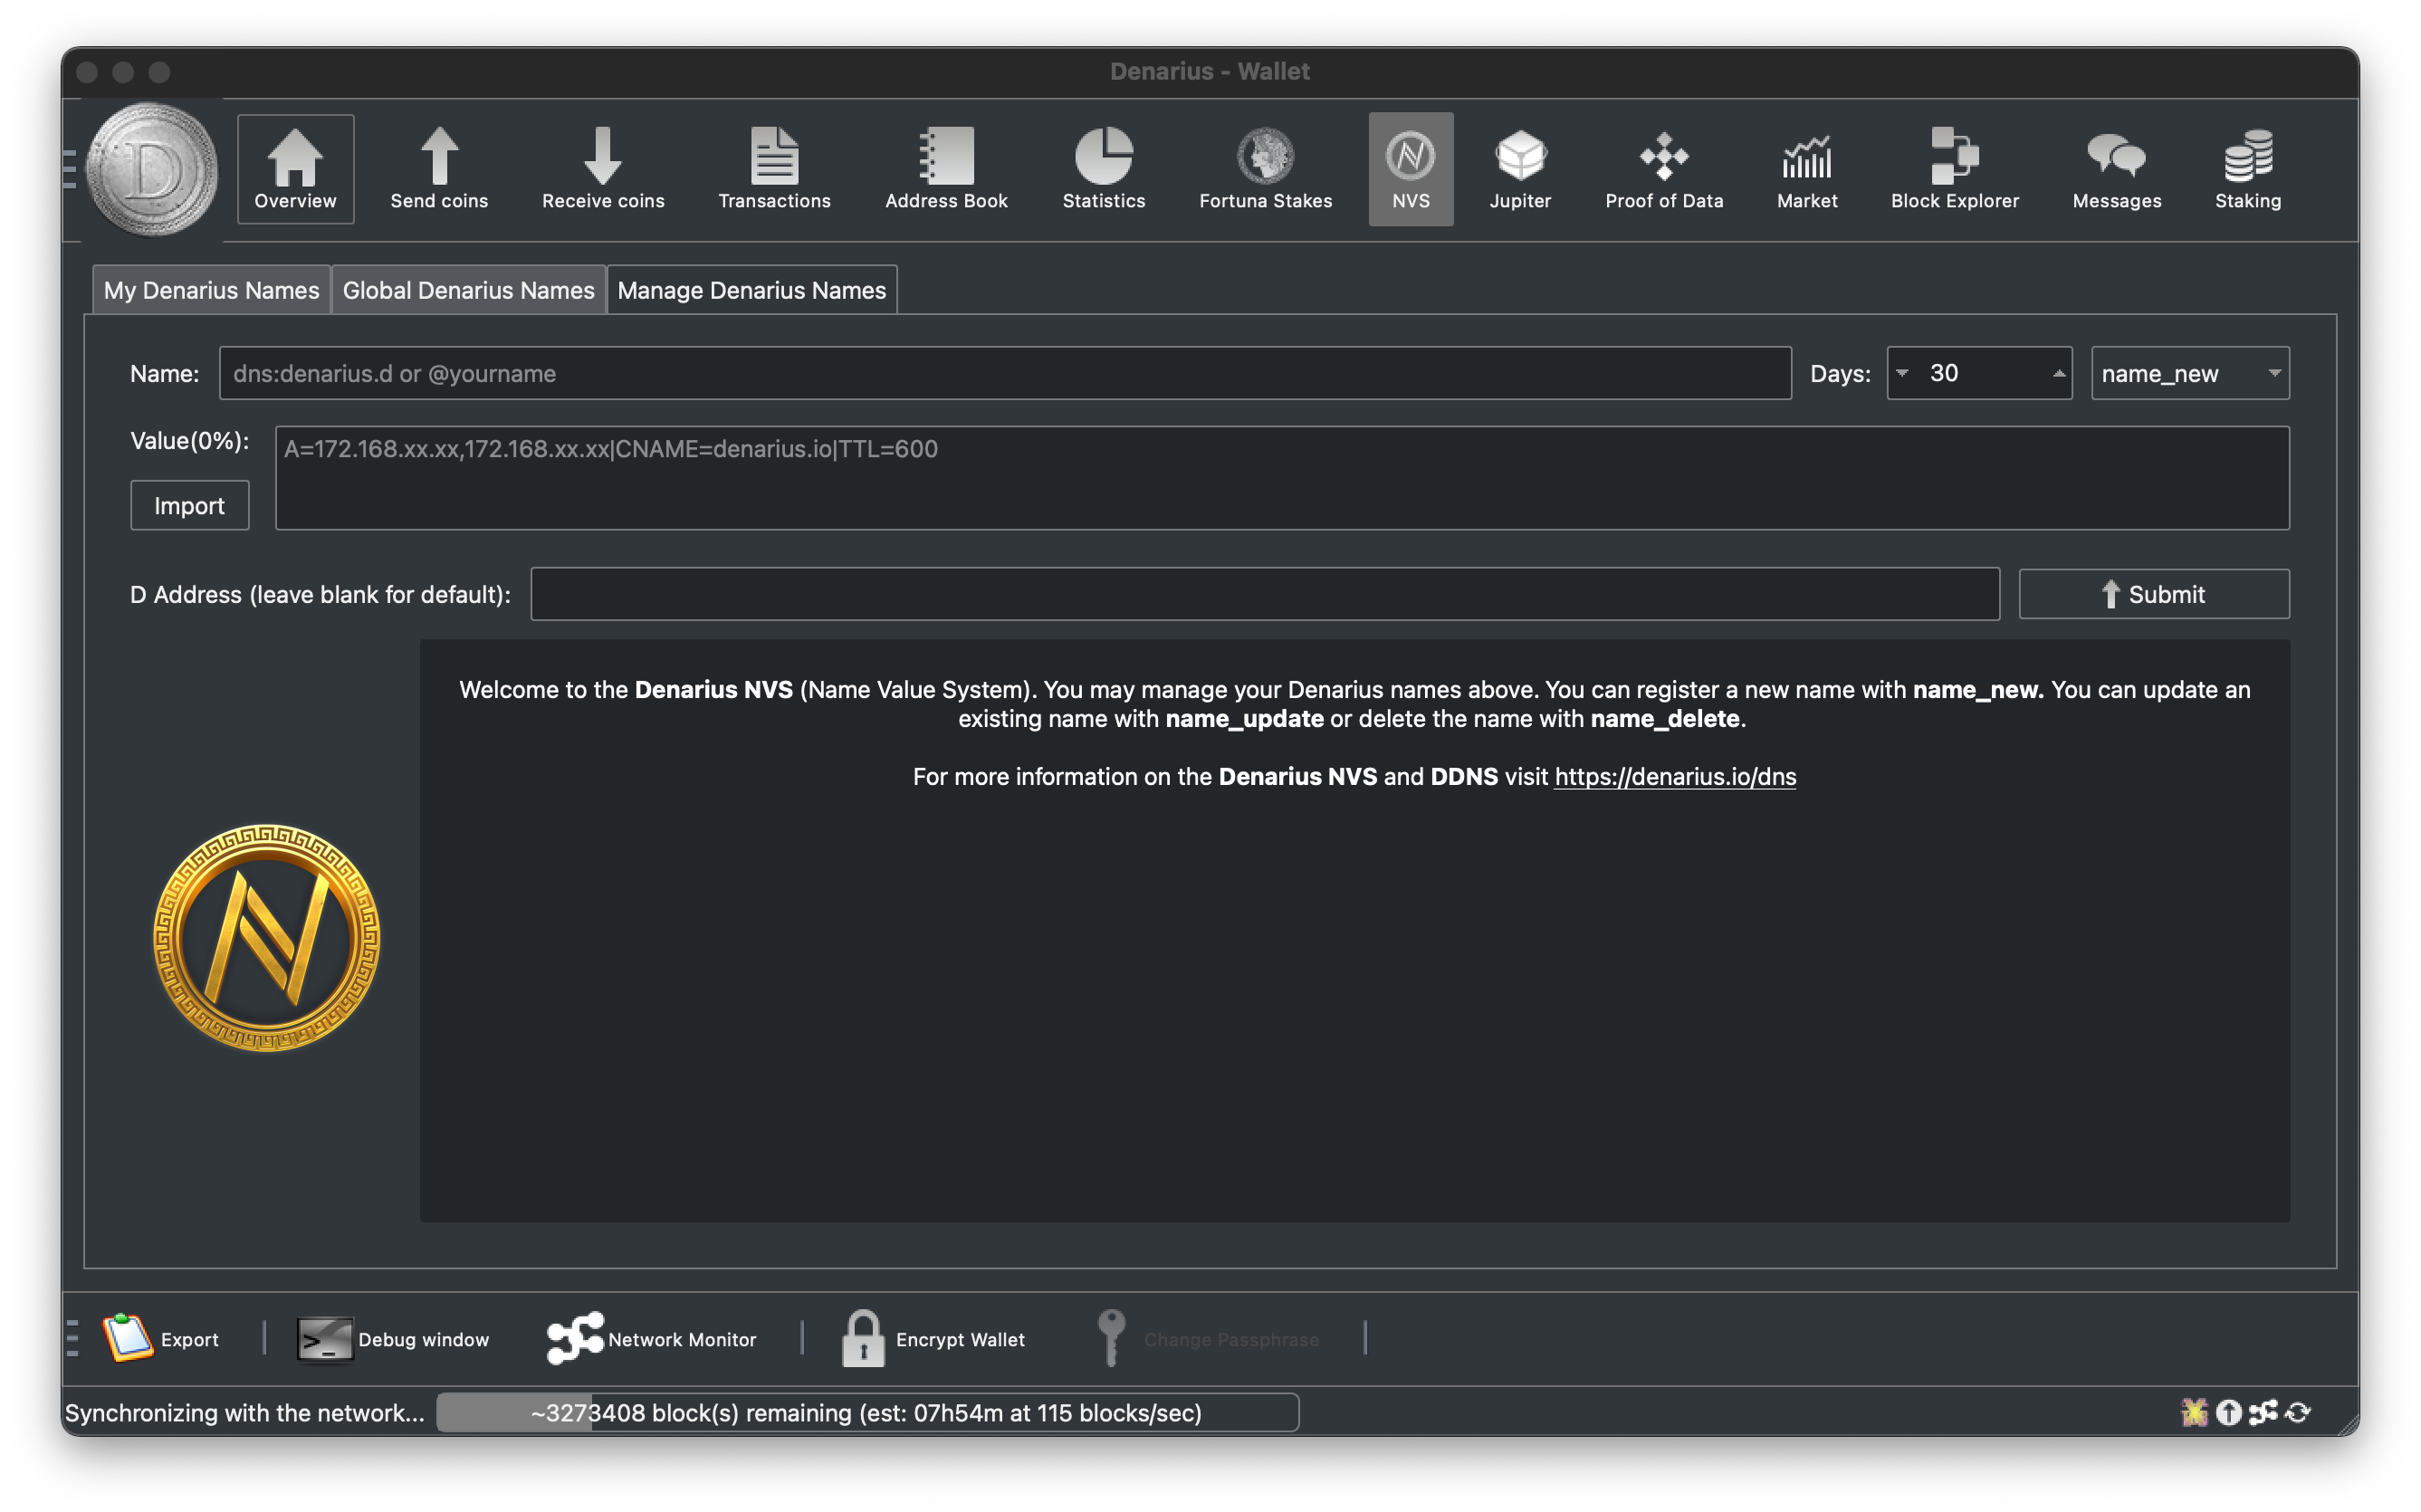The image size is (2421, 1512).
Task: Open Proof of Data page
Action: tap(1664, 169)
